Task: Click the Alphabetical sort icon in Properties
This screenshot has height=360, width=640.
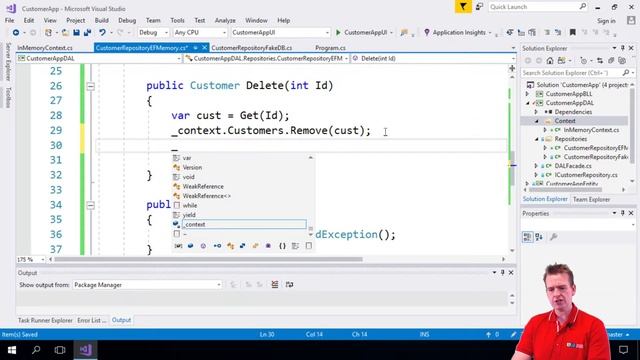Action: pyautogui.click(x=539, y=237)
